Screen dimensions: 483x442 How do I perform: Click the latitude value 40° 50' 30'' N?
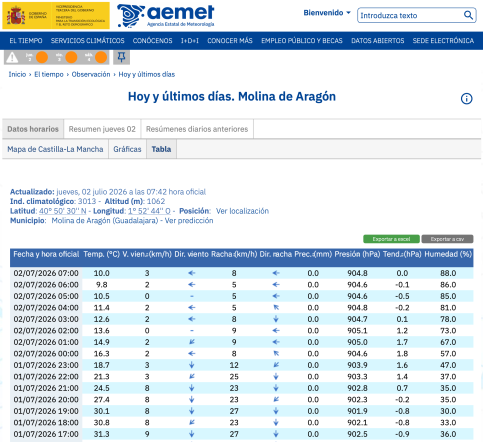(63, 211)
